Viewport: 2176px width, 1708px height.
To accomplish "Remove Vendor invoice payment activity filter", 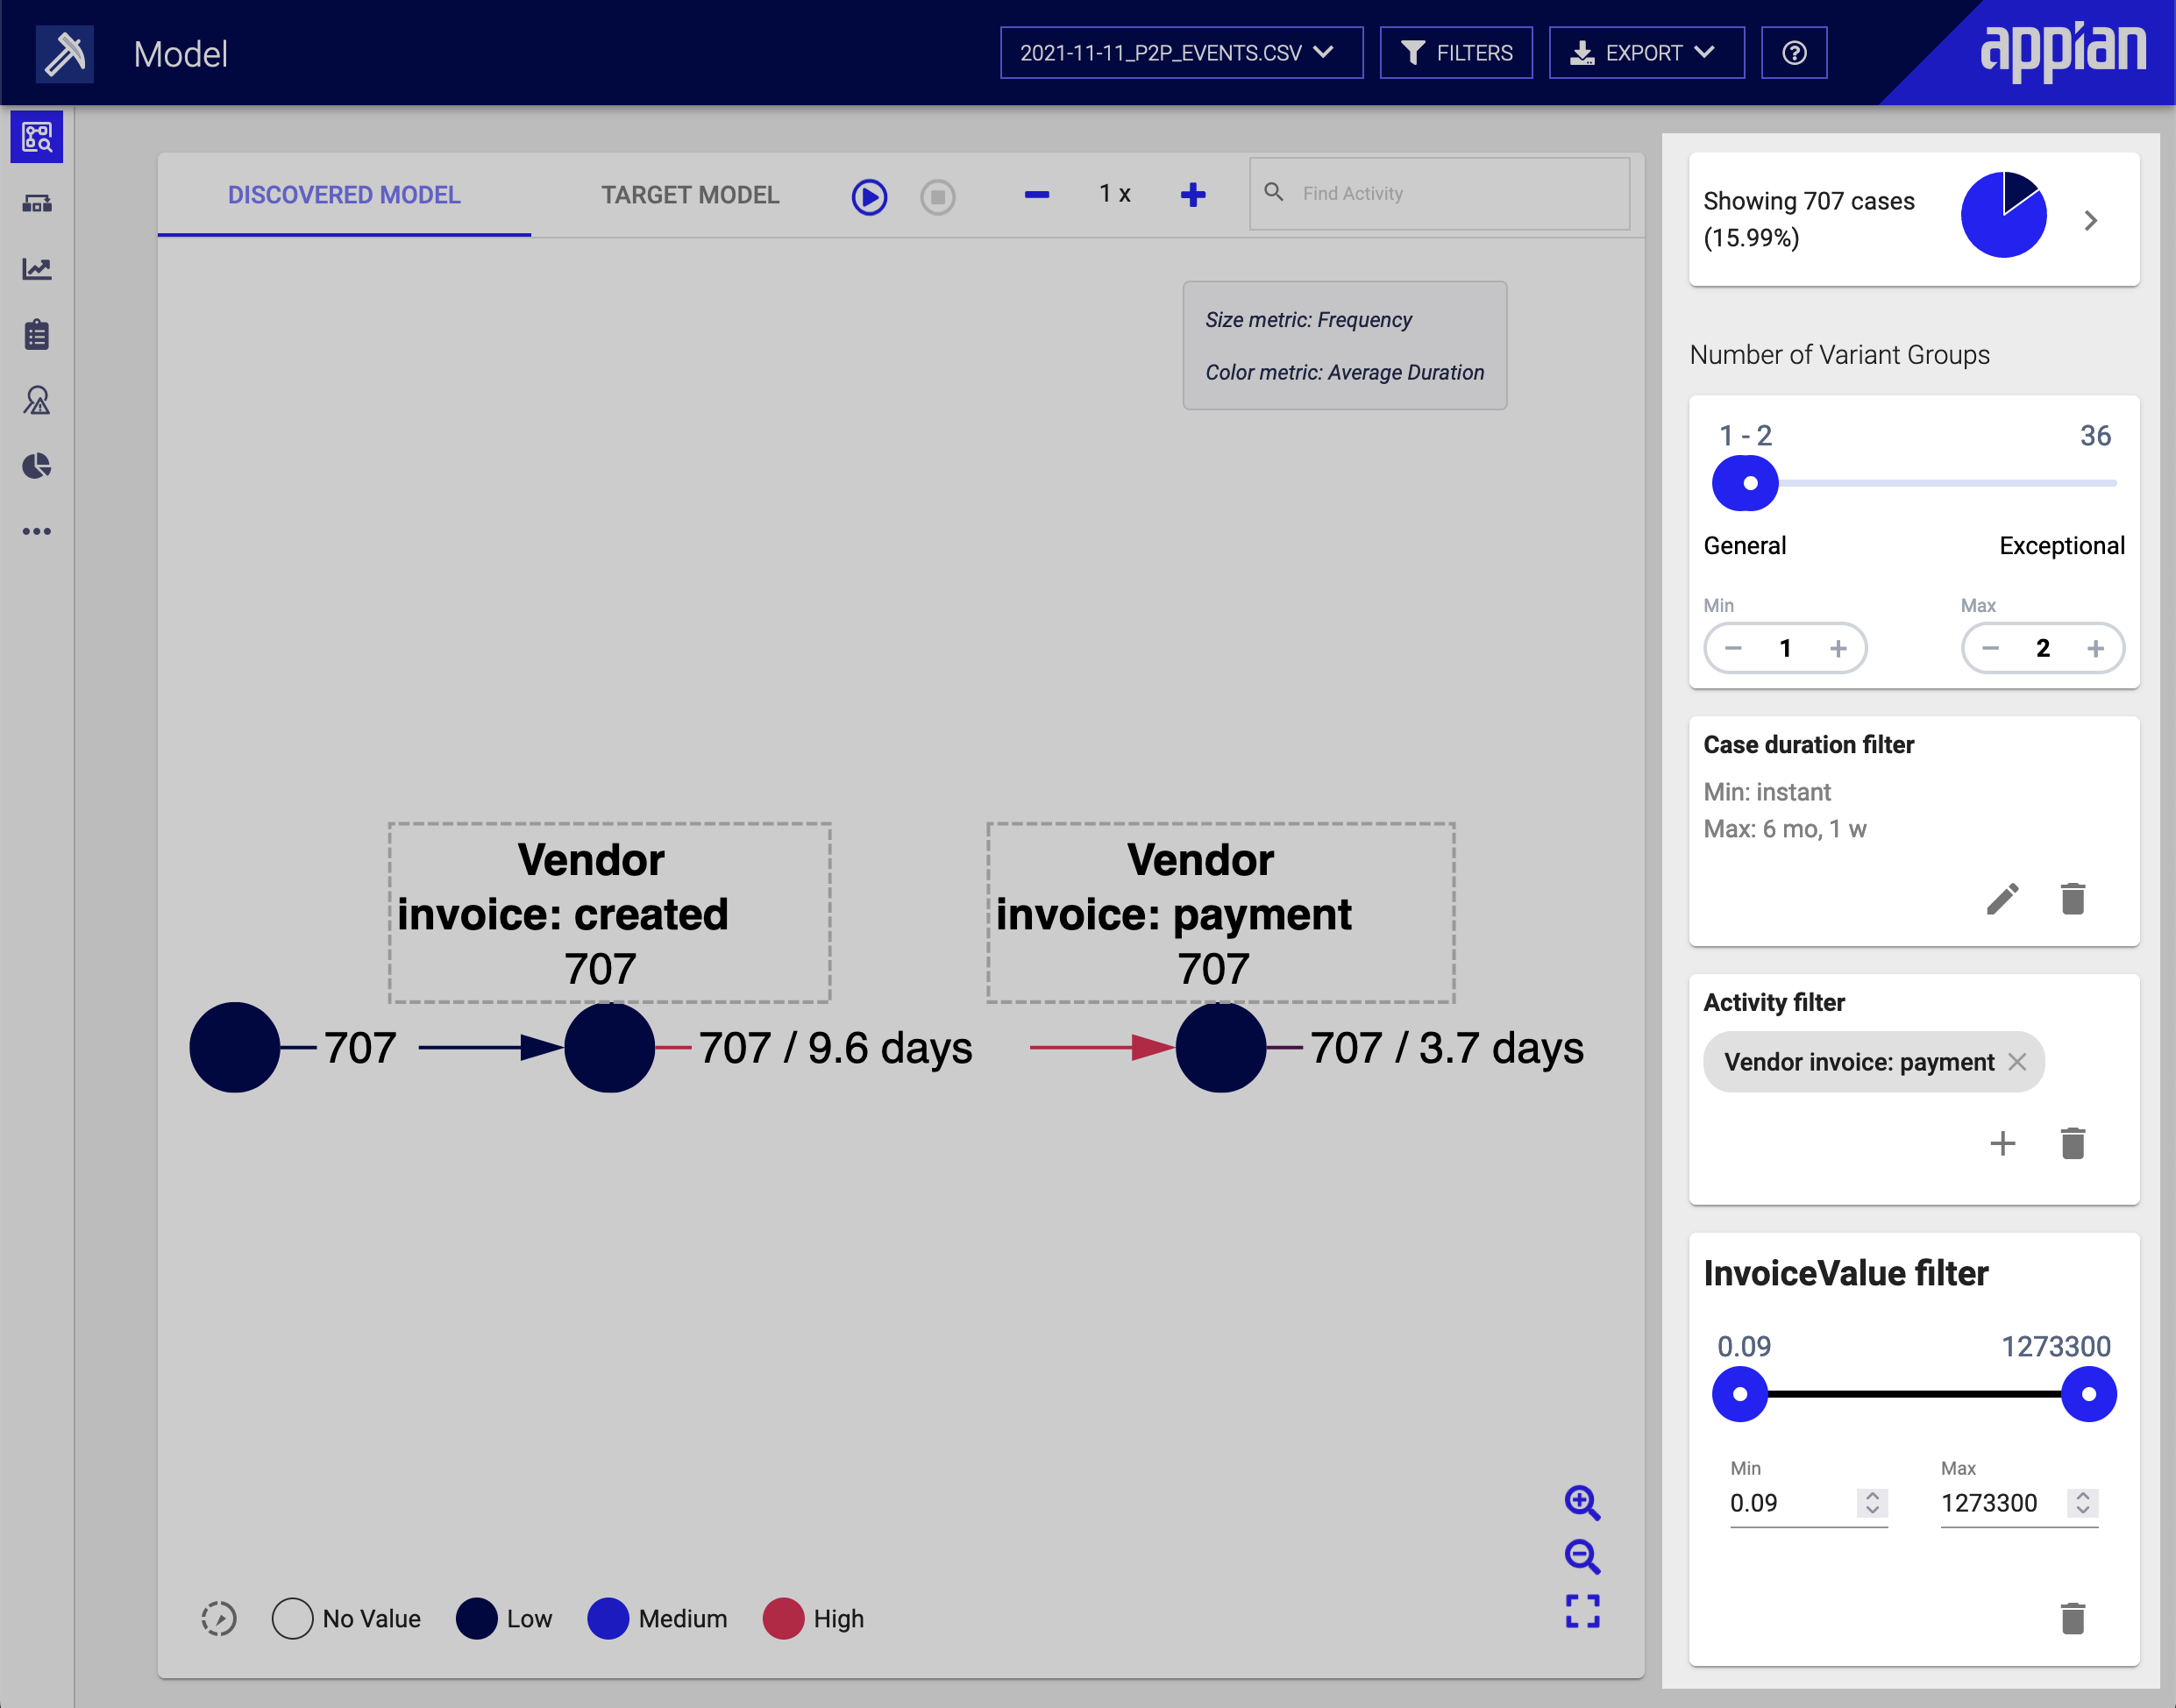I will coord(2021,1062).
